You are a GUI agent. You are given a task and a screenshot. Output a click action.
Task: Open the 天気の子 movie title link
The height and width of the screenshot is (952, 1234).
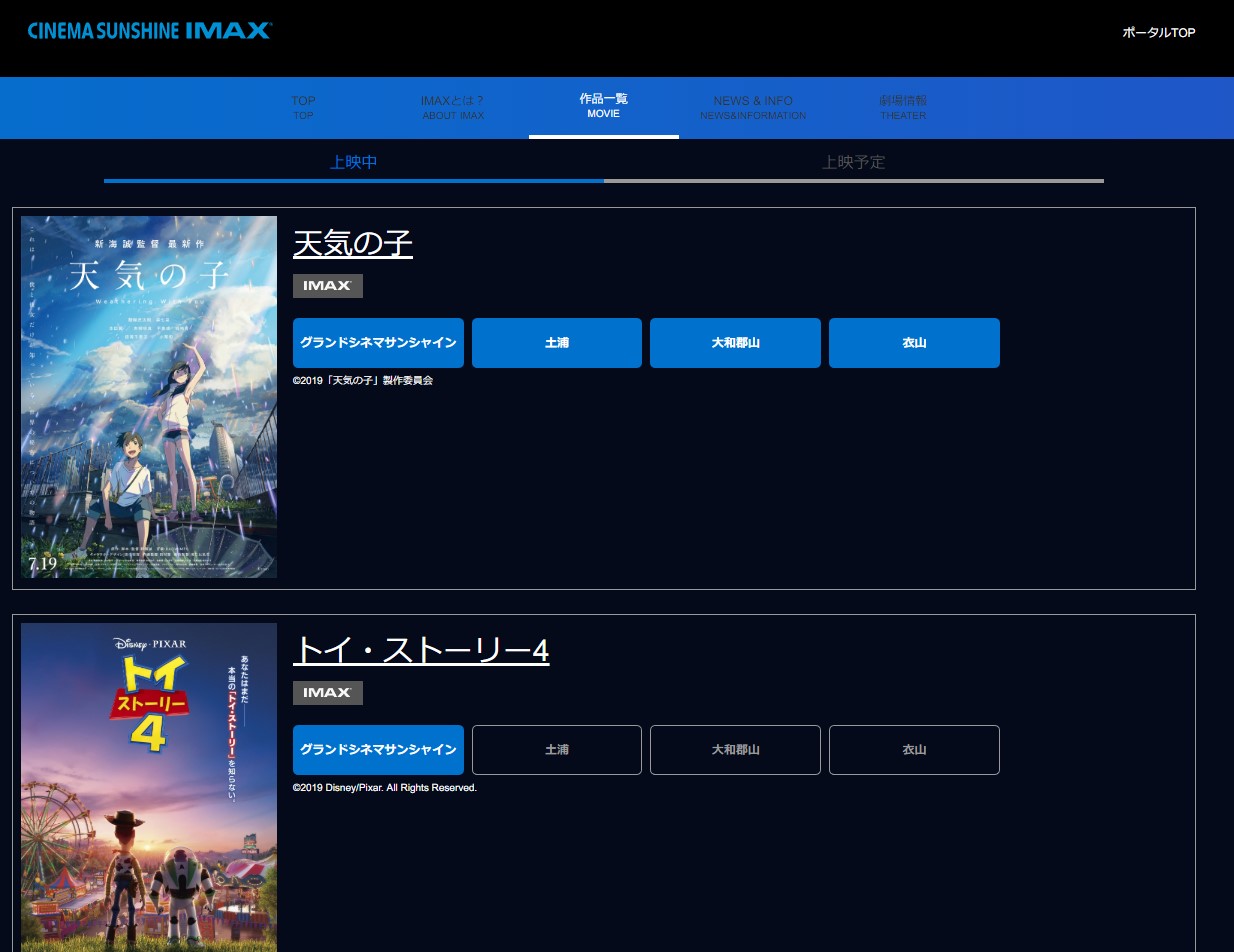(x=353, y=243)
